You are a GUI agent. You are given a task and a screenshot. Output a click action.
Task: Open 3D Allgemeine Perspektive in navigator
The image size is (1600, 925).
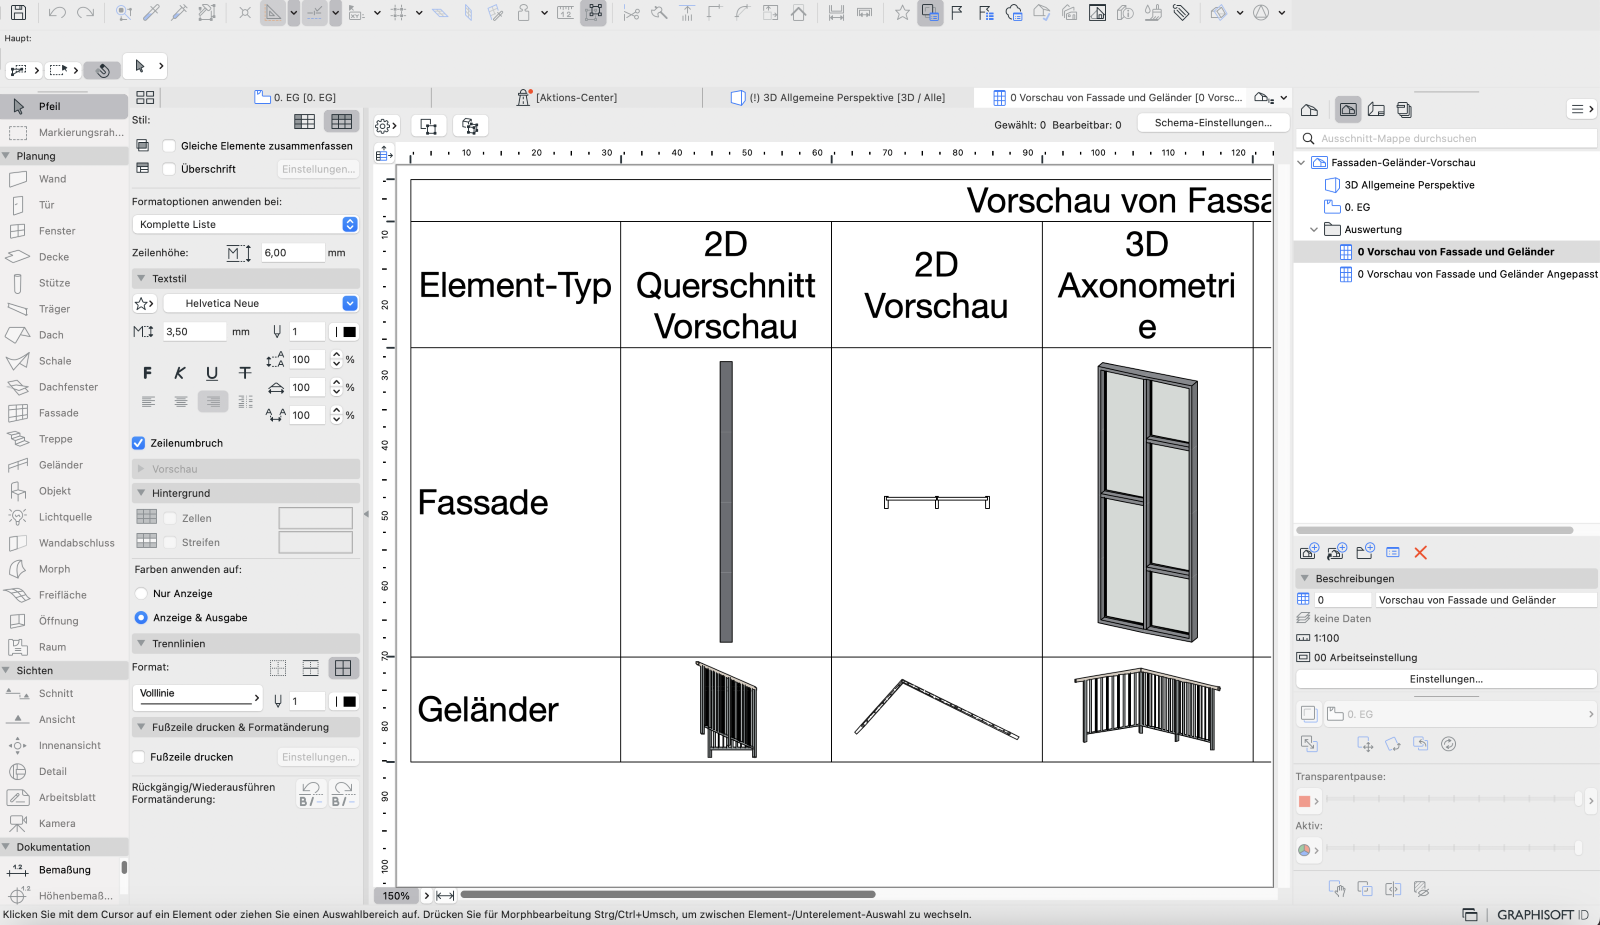[x=1409, y=185]
